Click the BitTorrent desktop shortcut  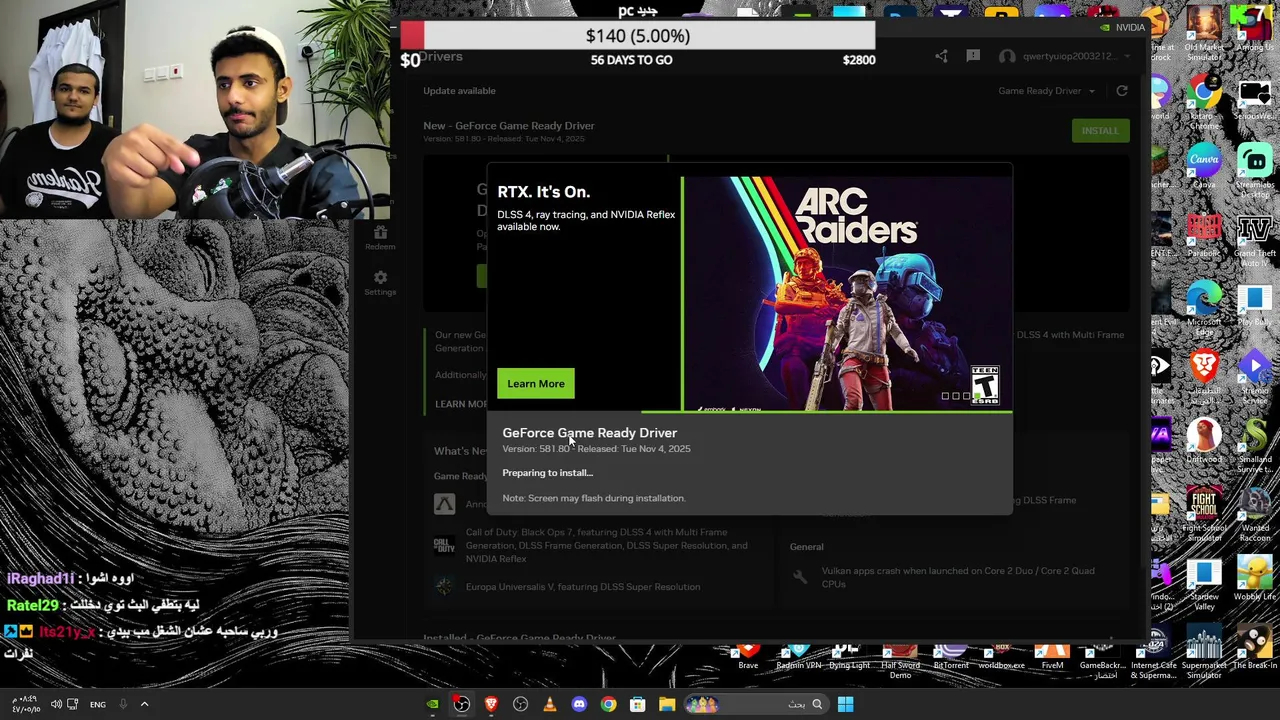pyautogui.click(x=950, y=657)
